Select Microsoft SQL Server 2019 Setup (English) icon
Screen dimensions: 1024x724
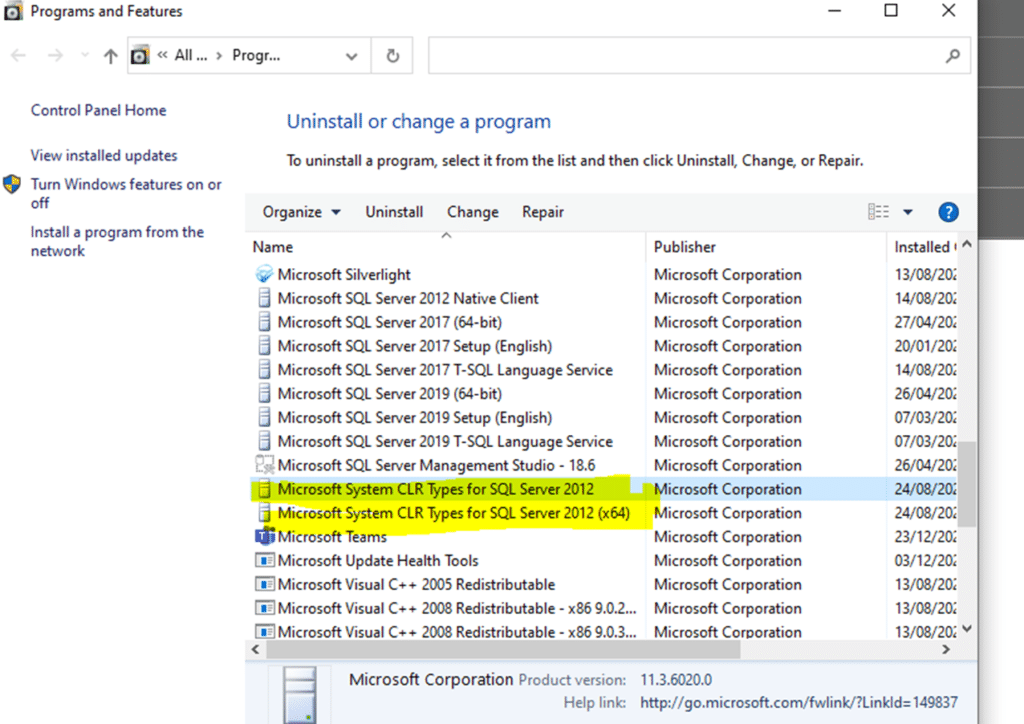pos(264,418)
